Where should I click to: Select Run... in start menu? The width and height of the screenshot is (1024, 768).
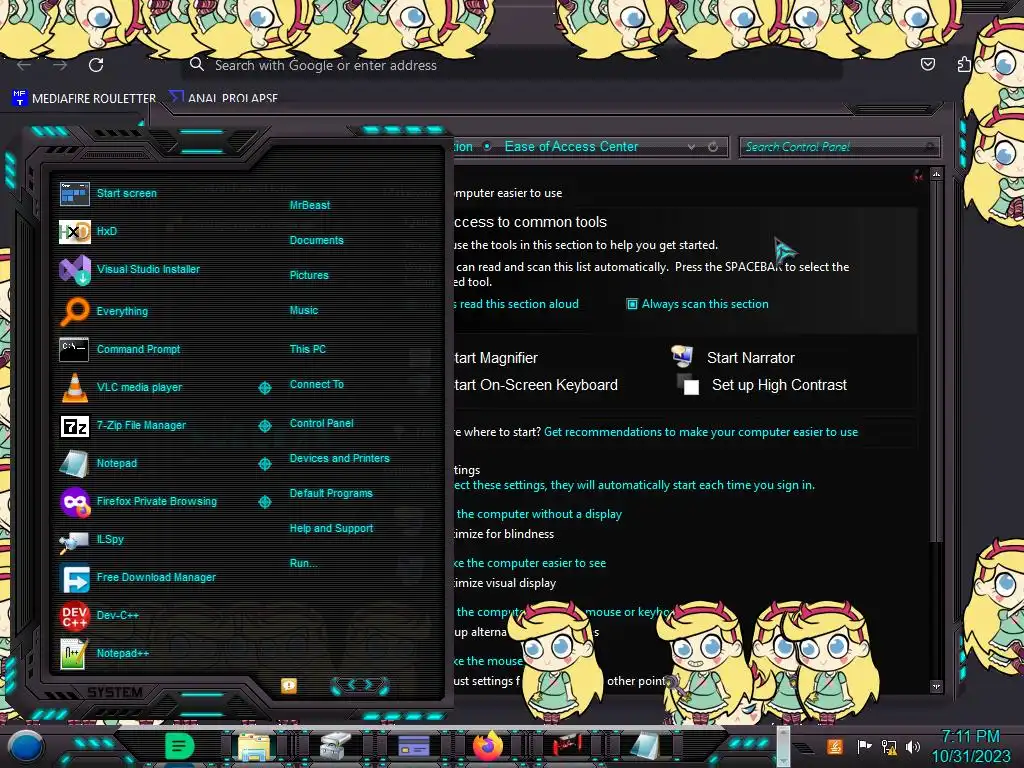[304, 564]
